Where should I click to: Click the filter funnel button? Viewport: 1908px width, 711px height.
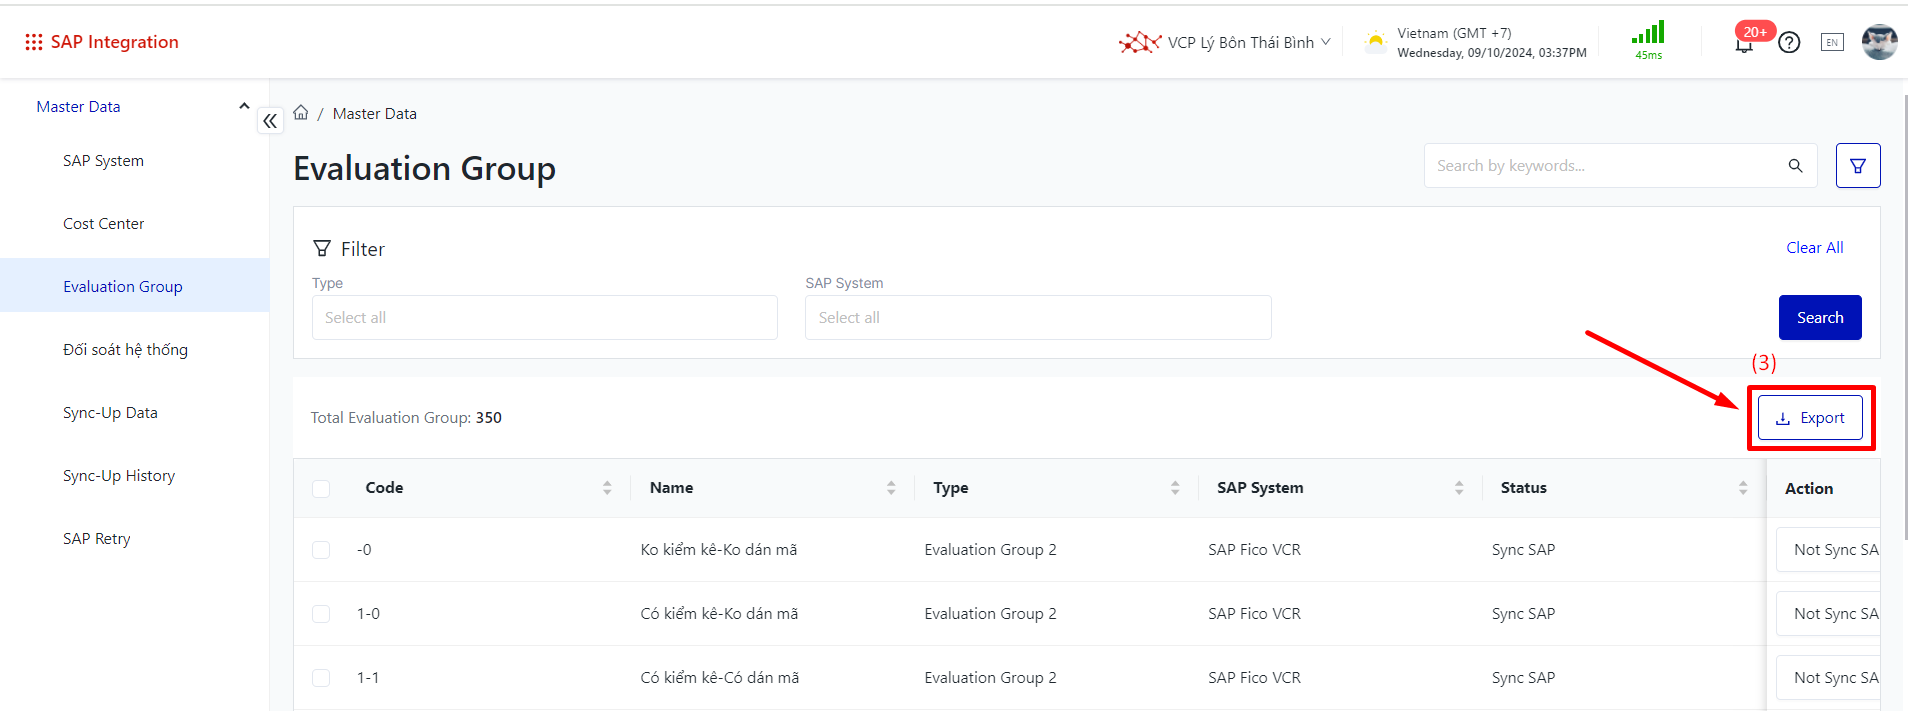(x=1857, y=166)
